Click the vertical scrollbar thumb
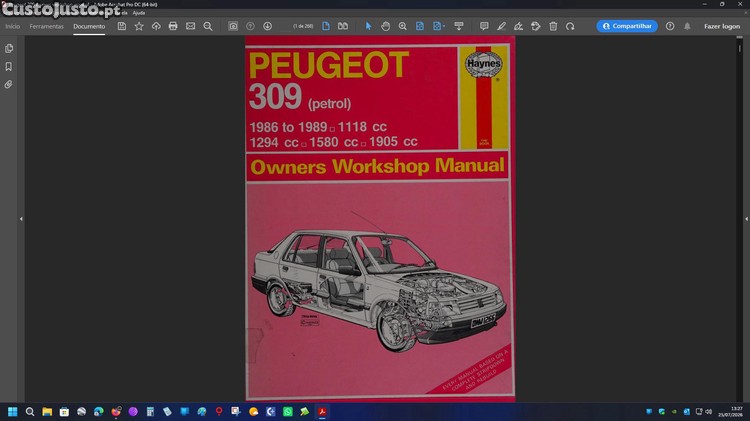This screenshot has height=421, width=750. 739,48
